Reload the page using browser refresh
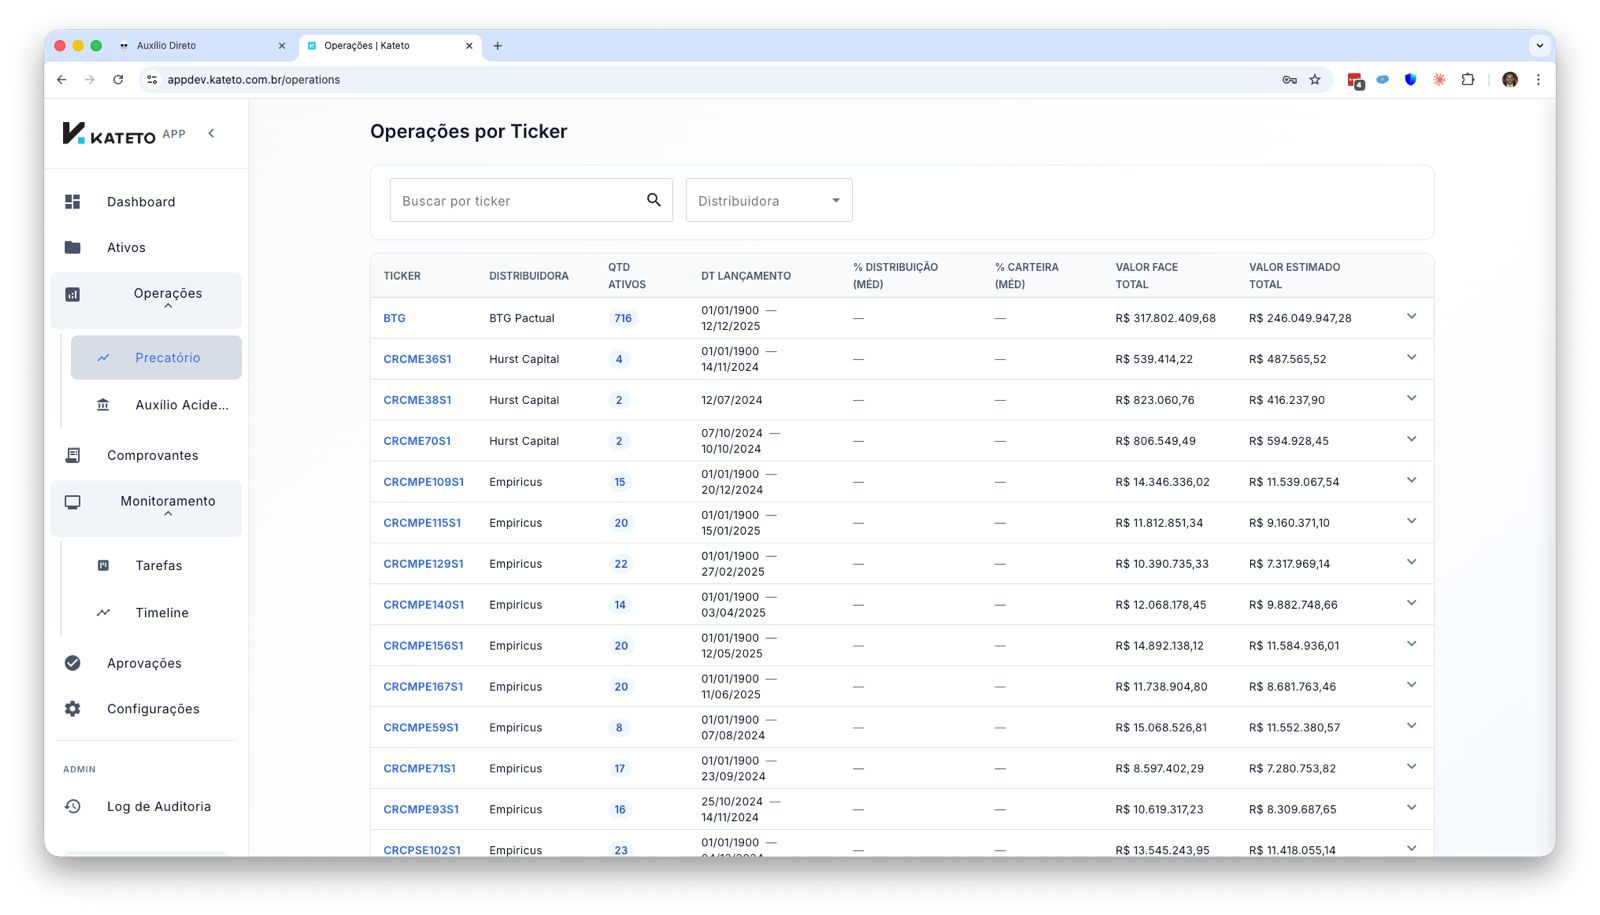 click(118, 80)
